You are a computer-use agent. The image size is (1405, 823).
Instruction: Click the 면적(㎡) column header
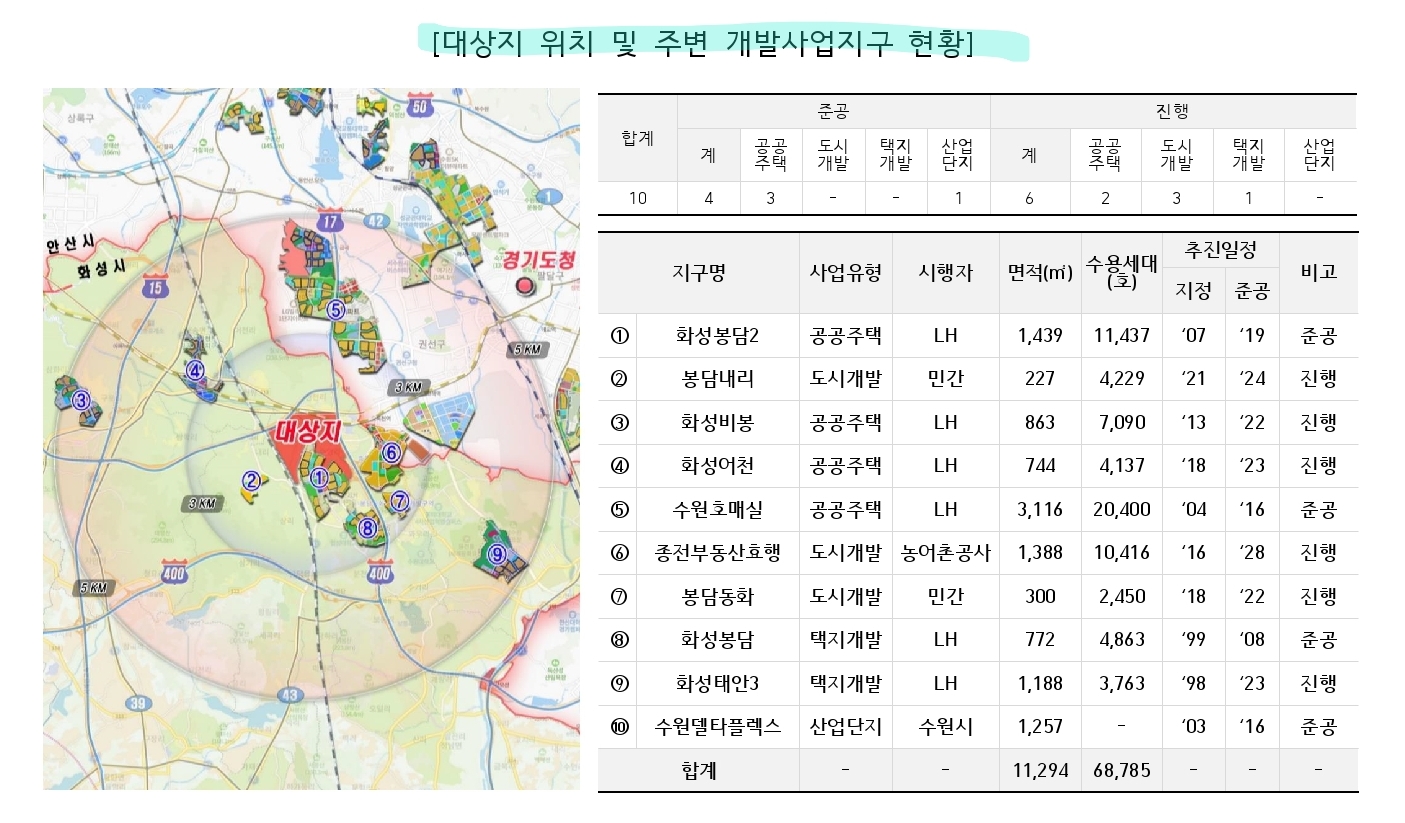pos(1040,272)
